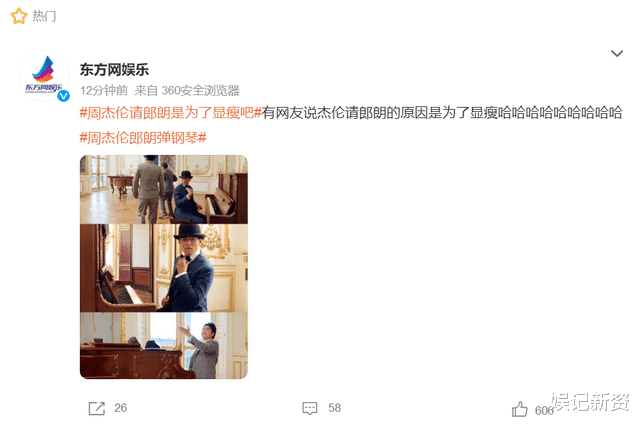Click the repost count 26
Image resolution: width=640 pixels, height=425 pixels.
tap(121, 408)
